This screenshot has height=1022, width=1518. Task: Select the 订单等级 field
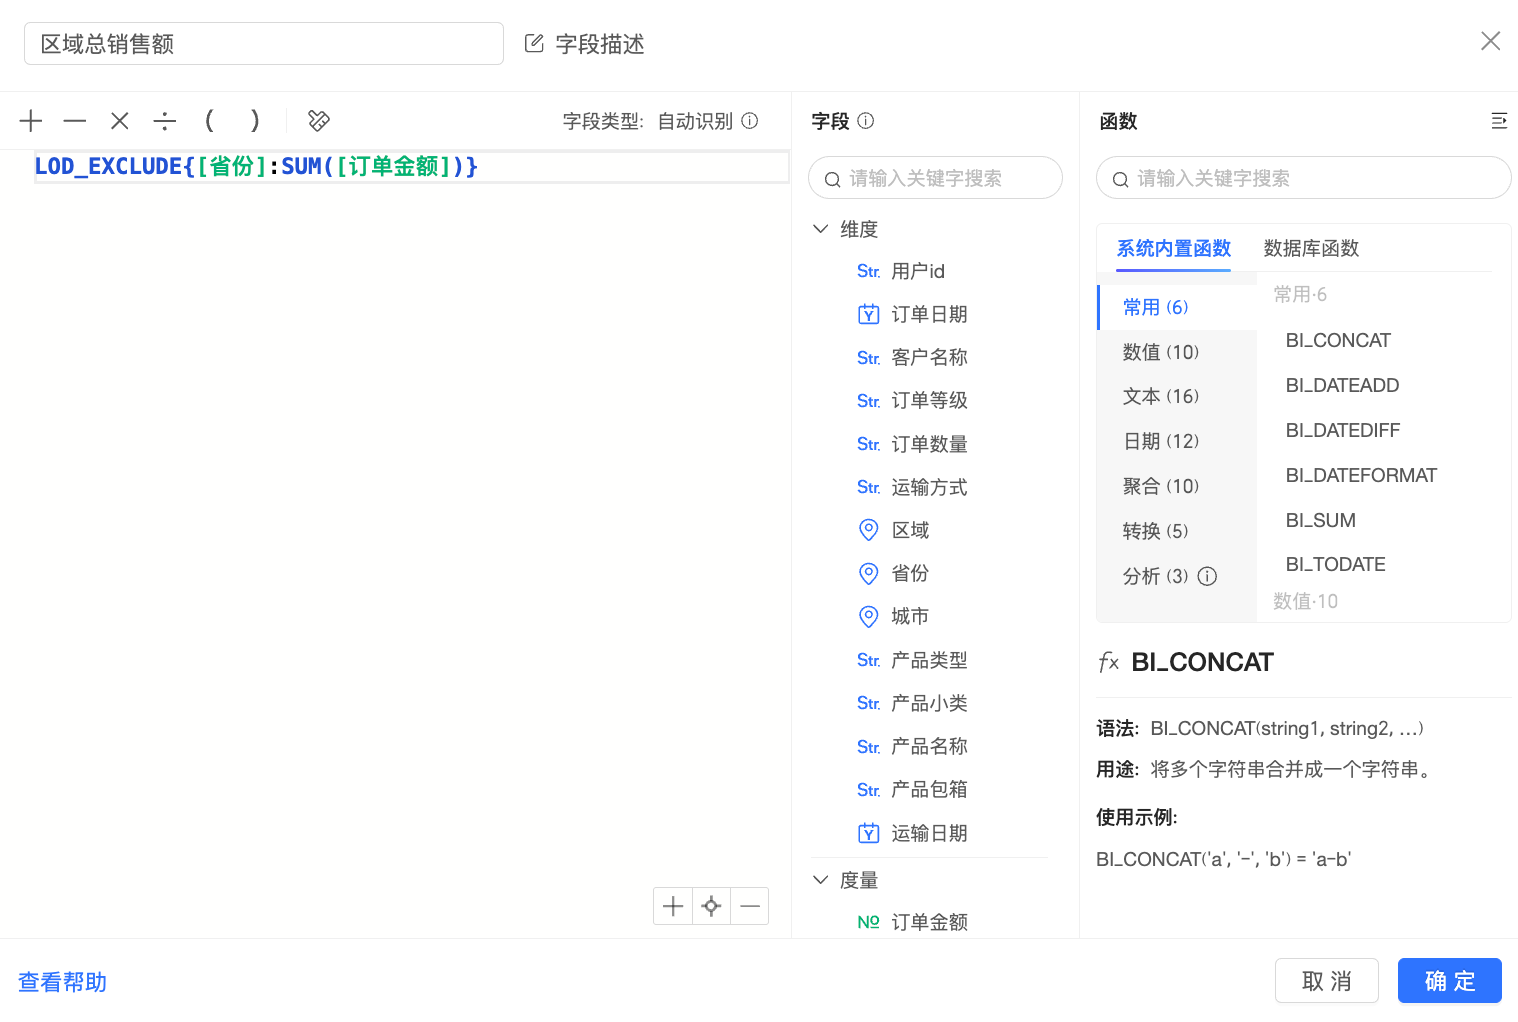930,400
